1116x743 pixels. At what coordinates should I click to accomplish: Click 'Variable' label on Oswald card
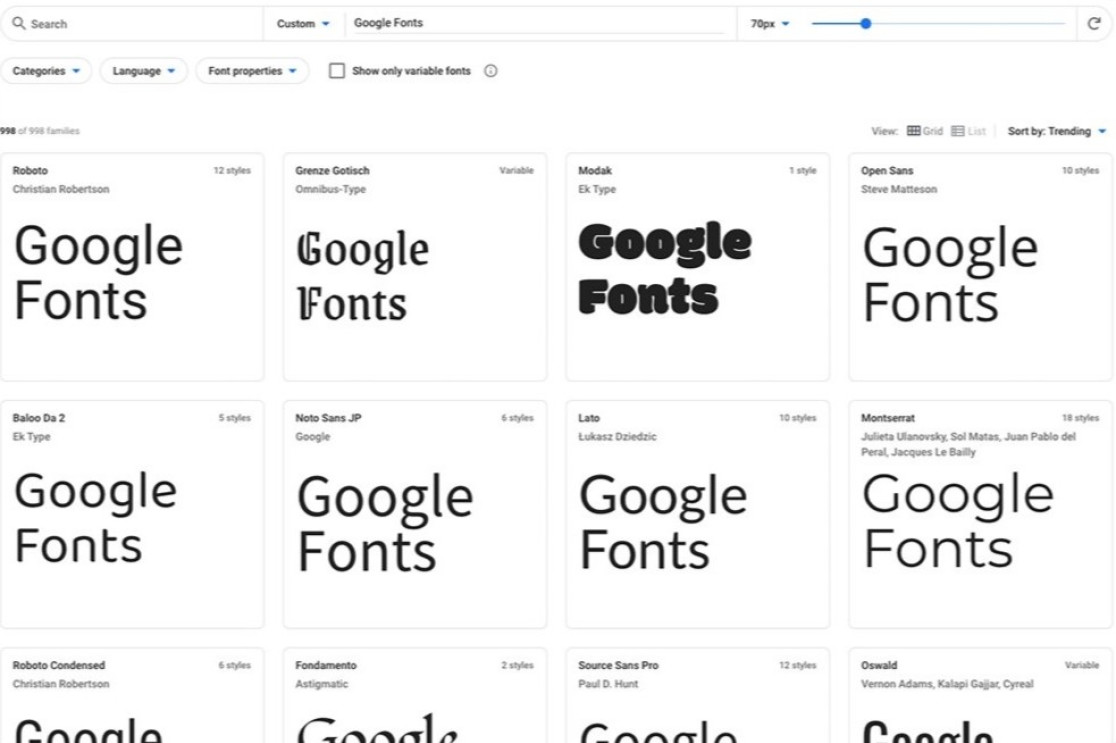coord(1082,665)
